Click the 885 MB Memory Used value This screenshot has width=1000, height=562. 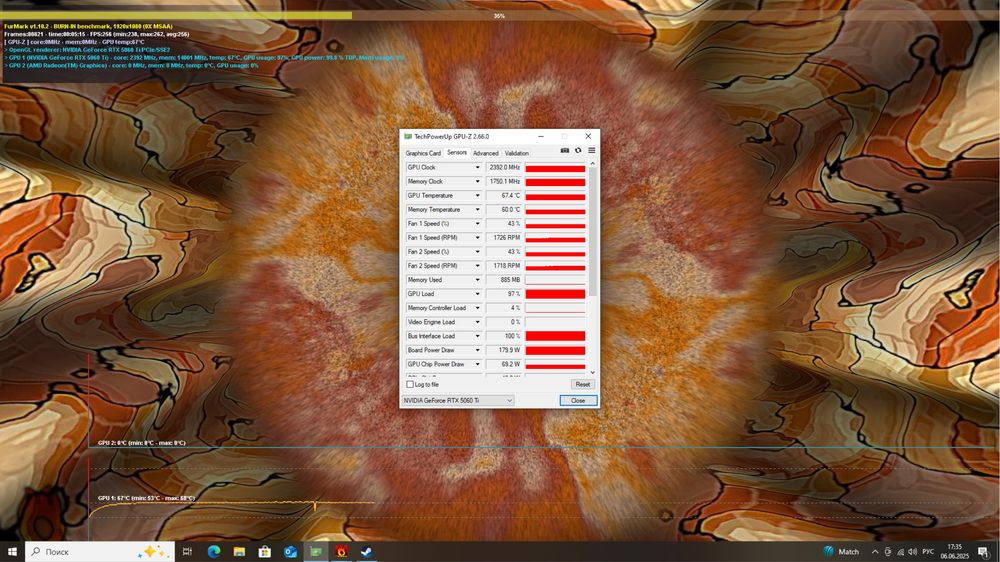504,280
